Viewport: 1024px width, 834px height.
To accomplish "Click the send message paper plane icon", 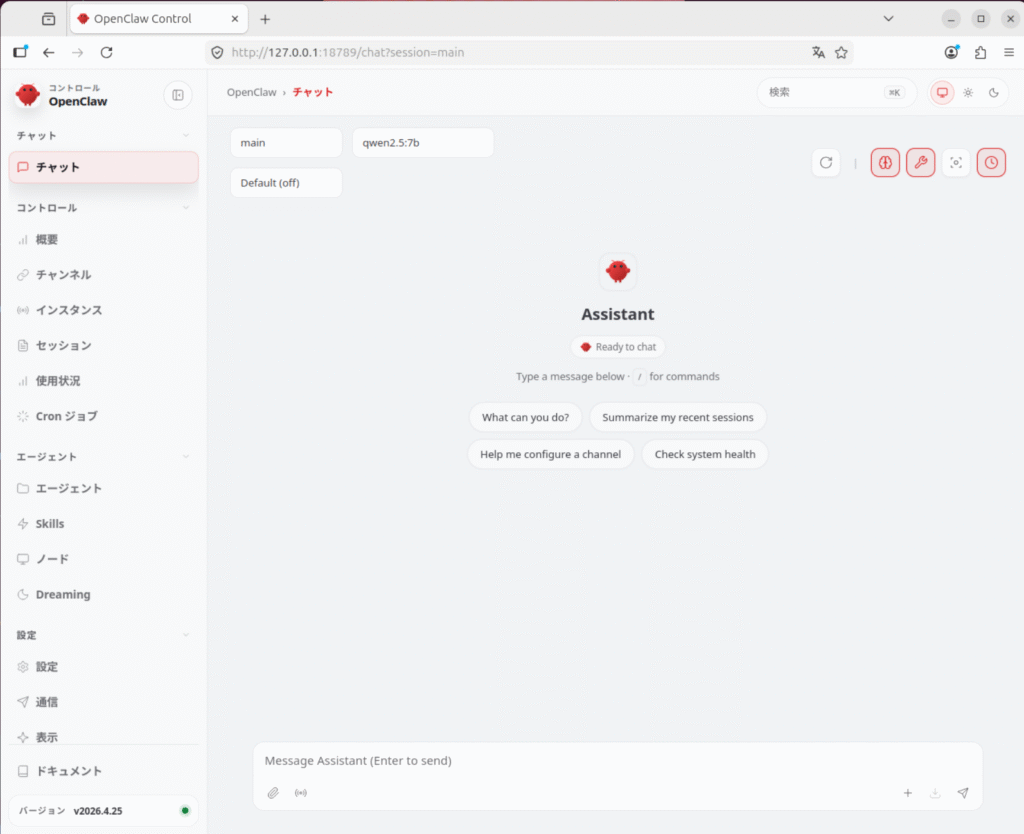I will [x=963, y=793].
